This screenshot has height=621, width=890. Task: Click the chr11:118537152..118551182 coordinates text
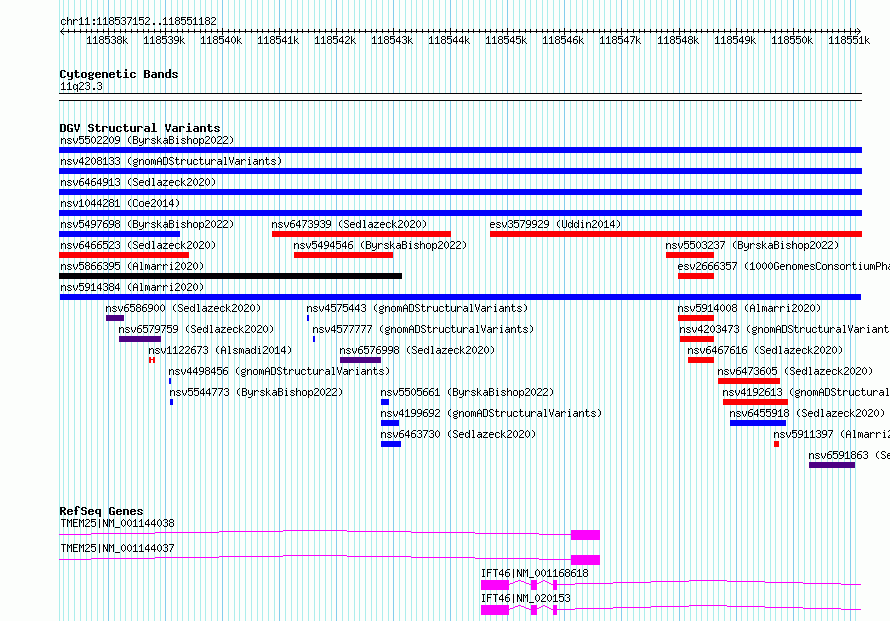pos(138,22)
